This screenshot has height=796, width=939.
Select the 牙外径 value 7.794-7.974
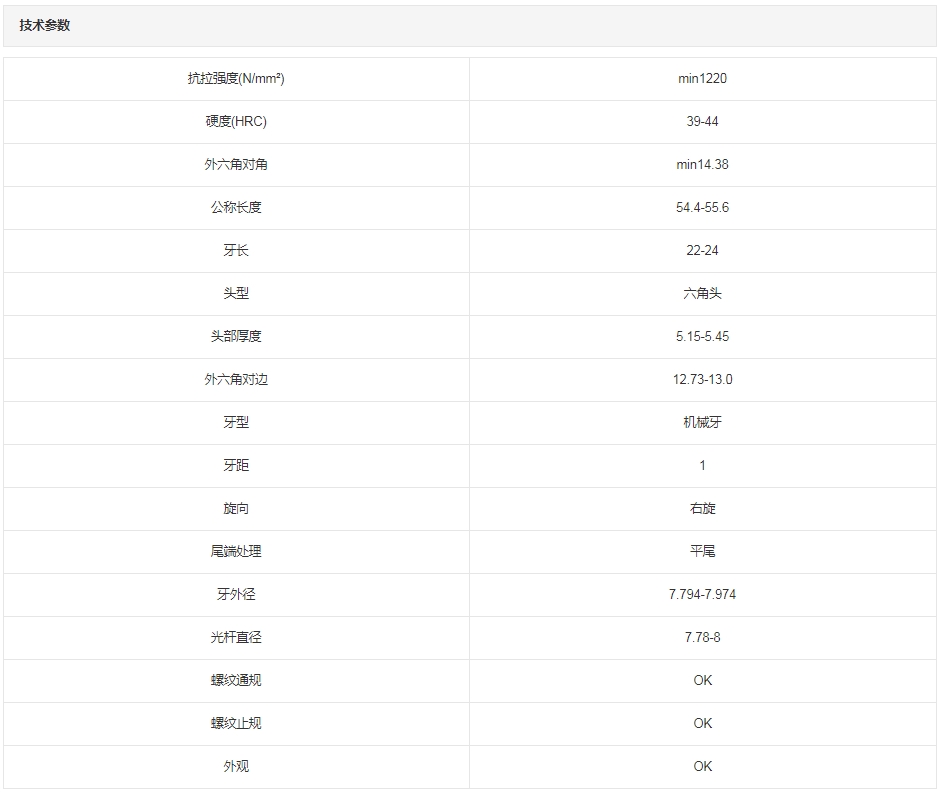pyautogui.click(x=702, y=595)
